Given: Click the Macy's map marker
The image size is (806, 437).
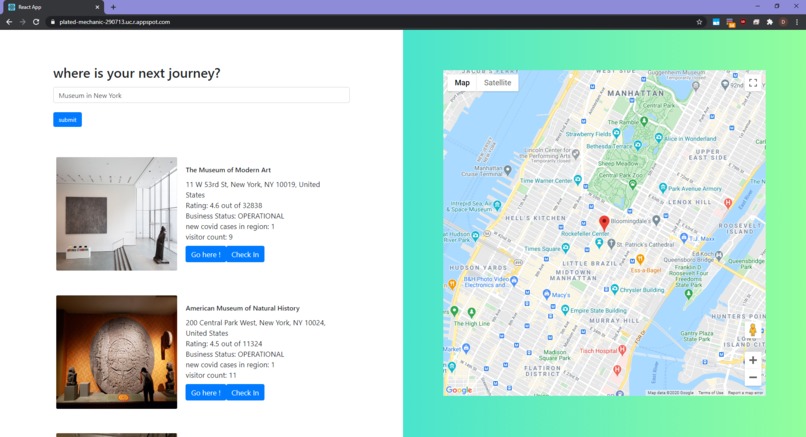Looking at the screenshot, I should tap(547, 294).
